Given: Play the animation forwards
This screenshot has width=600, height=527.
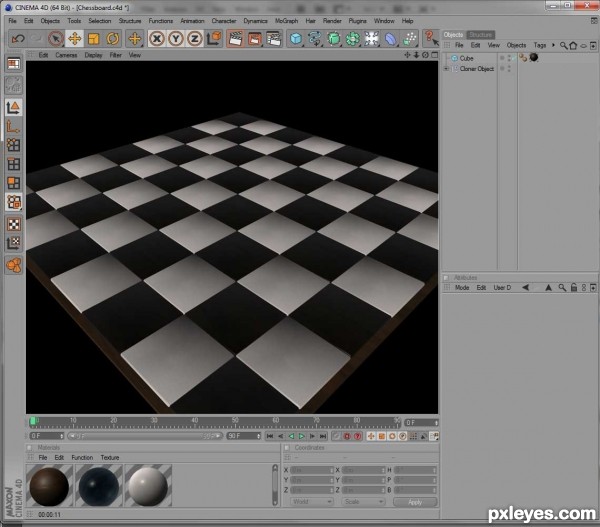Looking at the screenshot, I should (302, 436).
